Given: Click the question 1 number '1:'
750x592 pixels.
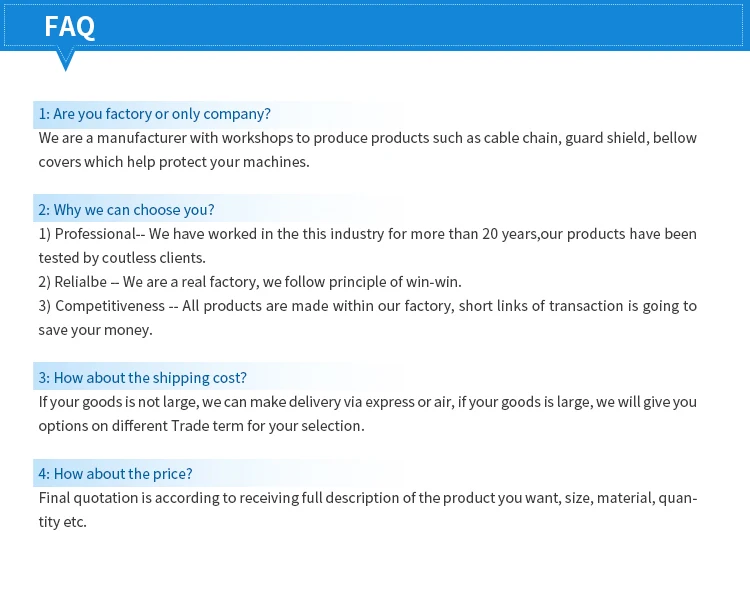Looking at the screenshot, I should 44,114.
